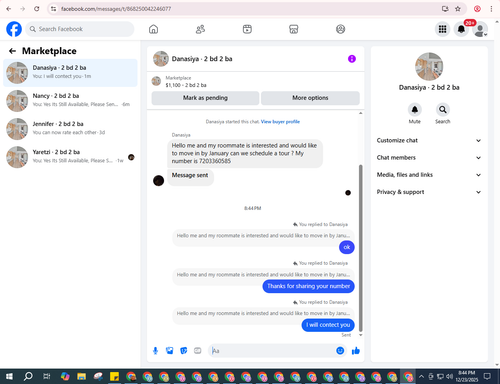
Task: Click the Search Facebook field
Action: [x=80, y=29]
